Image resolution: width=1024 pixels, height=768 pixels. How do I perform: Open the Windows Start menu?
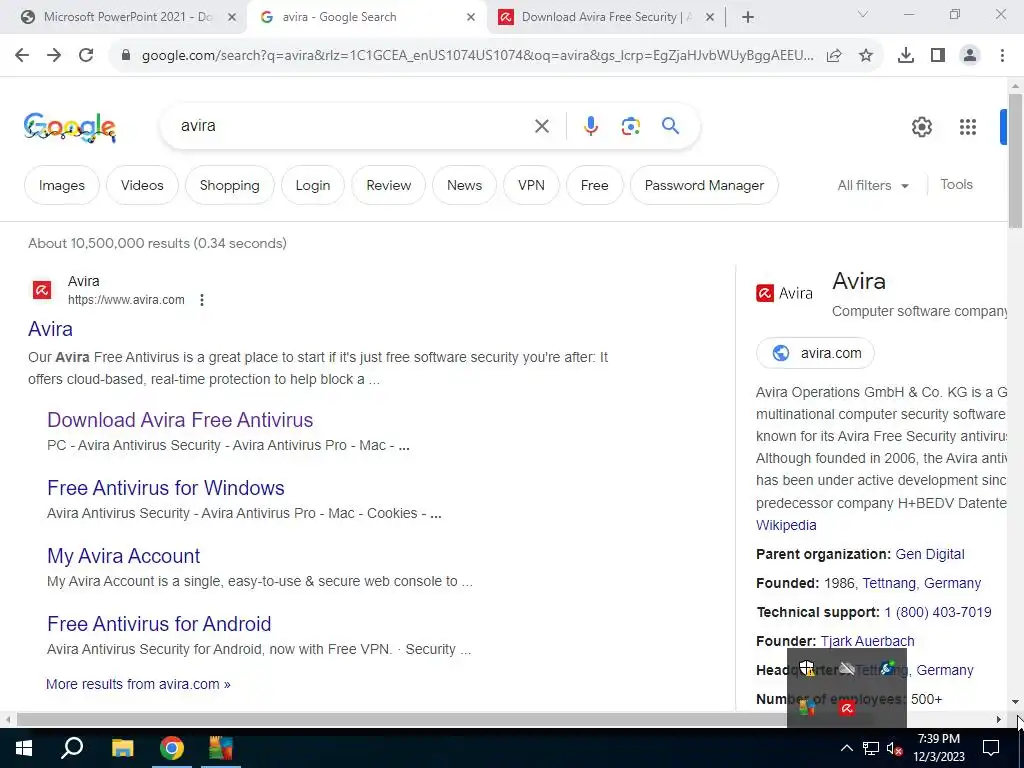(x=24, y=748)
